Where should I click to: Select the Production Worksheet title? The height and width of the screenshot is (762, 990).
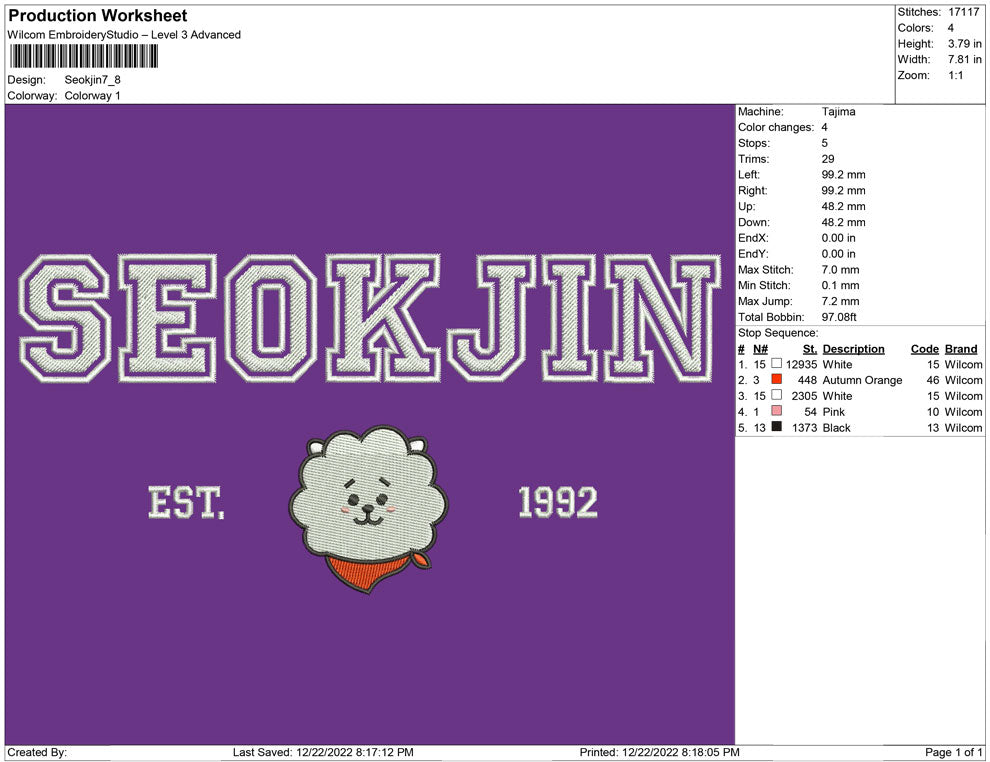97,16
